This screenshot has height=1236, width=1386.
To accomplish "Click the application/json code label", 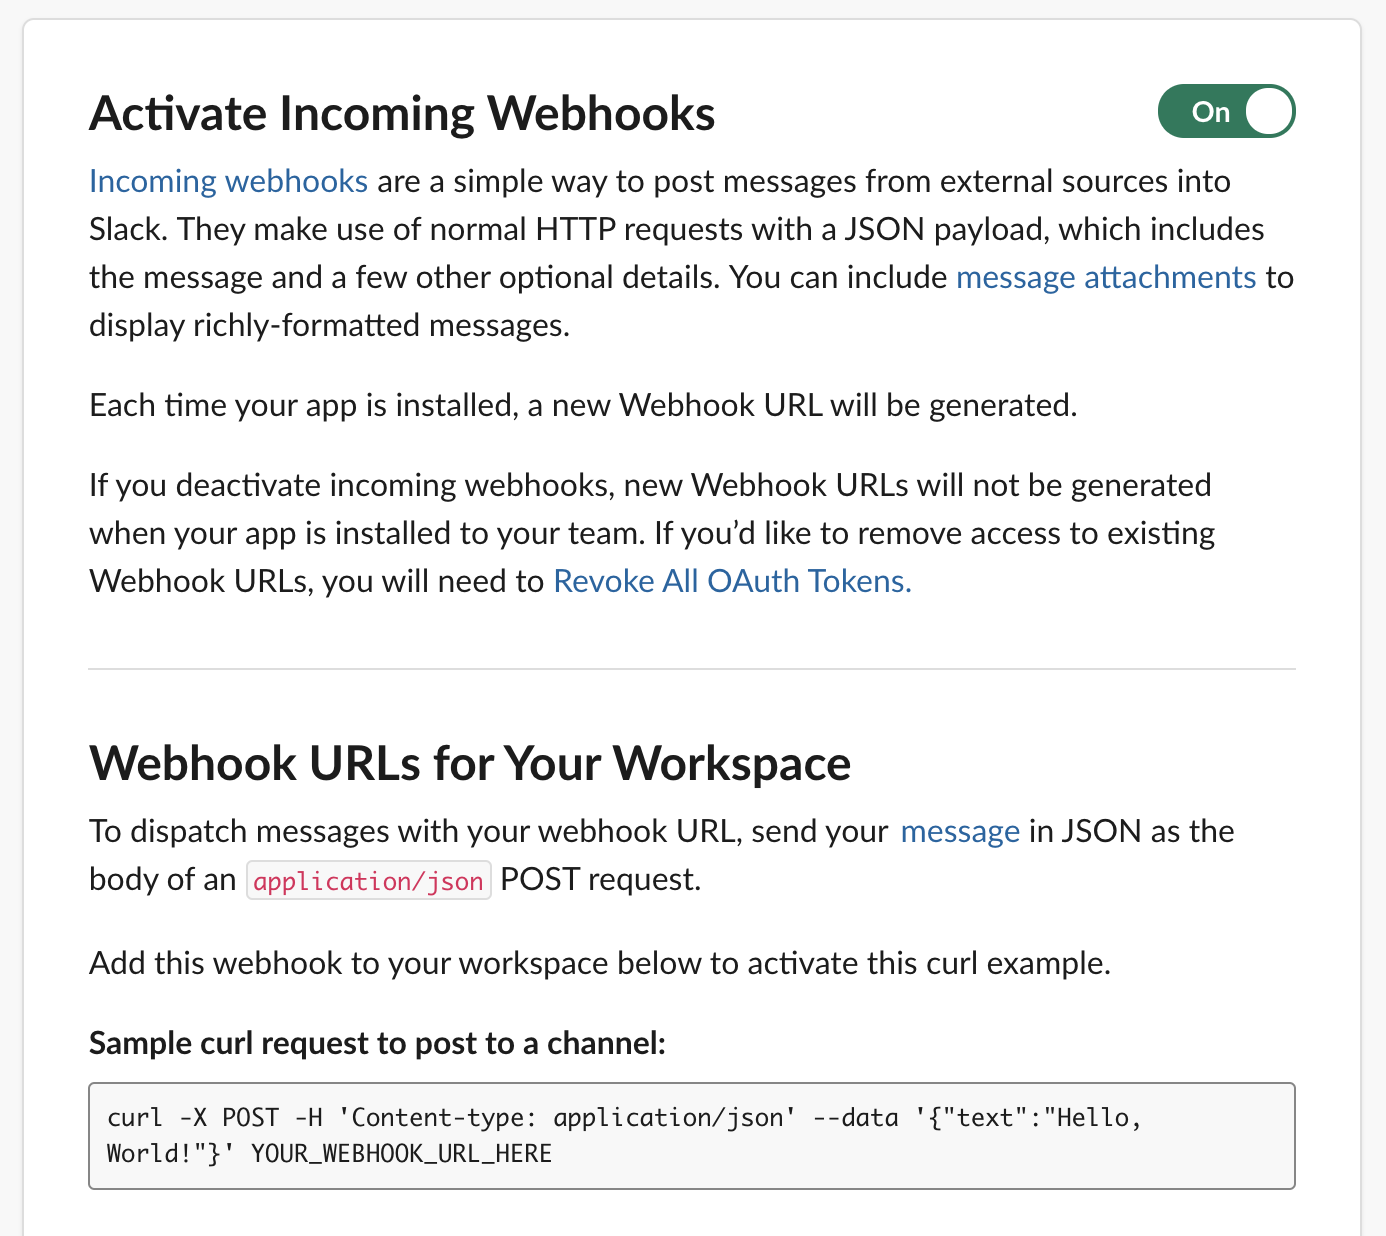I will point(369,880).
